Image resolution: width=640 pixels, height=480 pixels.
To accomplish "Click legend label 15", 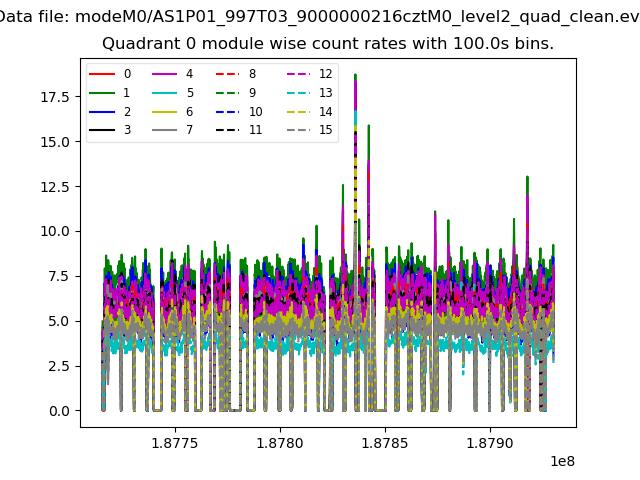I will [326, 130].
